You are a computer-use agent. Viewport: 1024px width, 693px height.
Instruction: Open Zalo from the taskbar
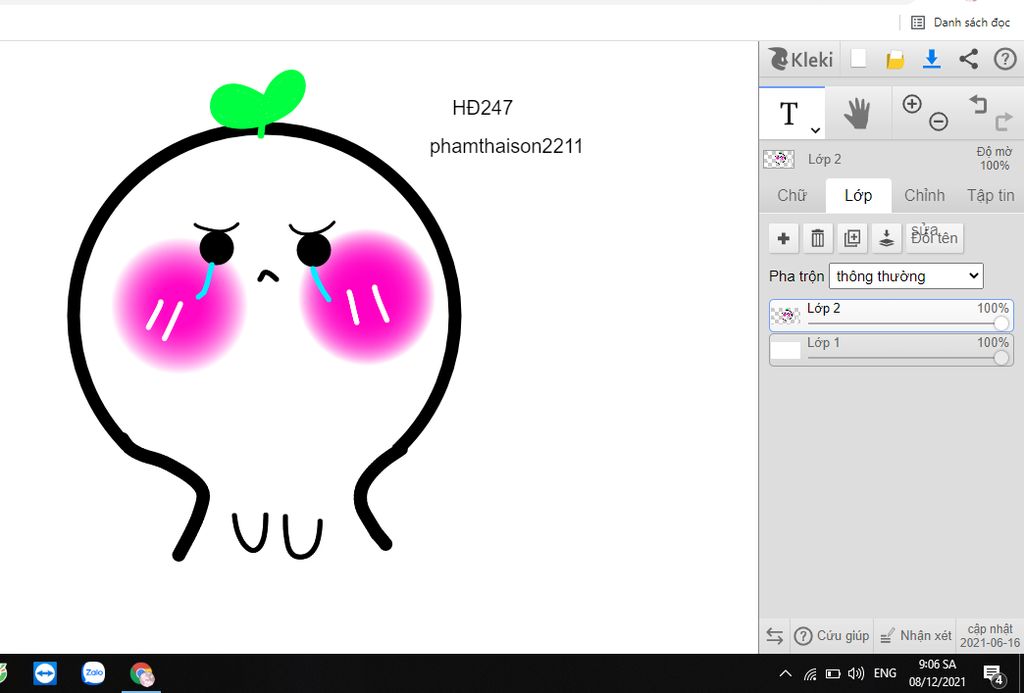coord(93,673)
